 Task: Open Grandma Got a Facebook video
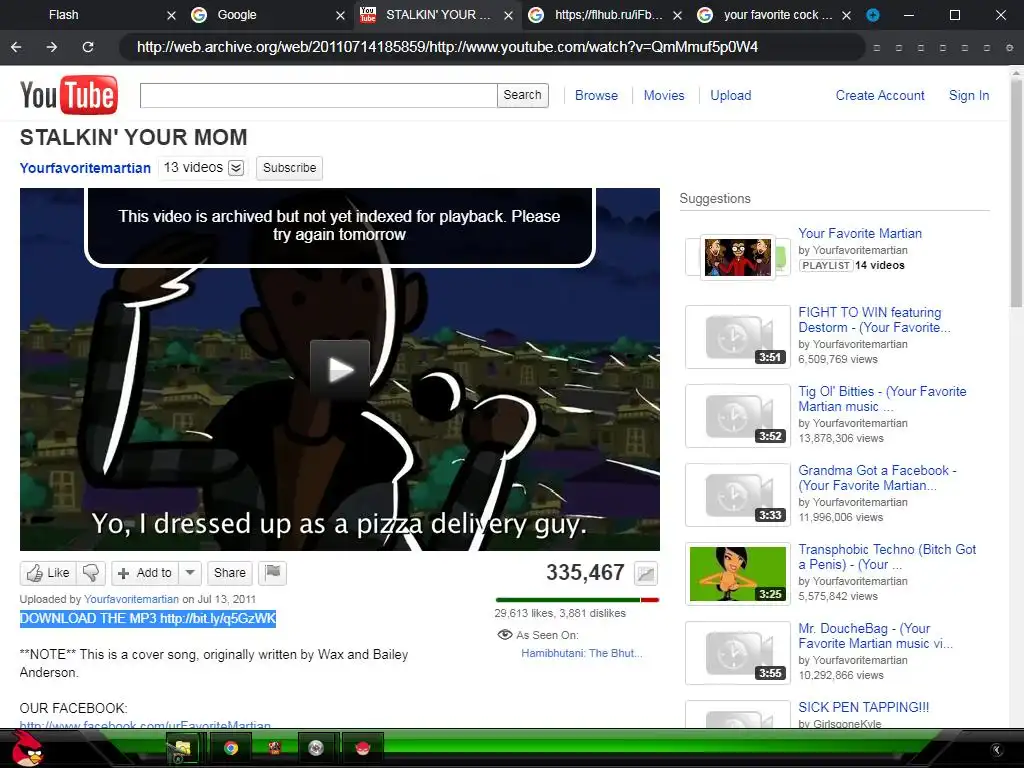876,478
